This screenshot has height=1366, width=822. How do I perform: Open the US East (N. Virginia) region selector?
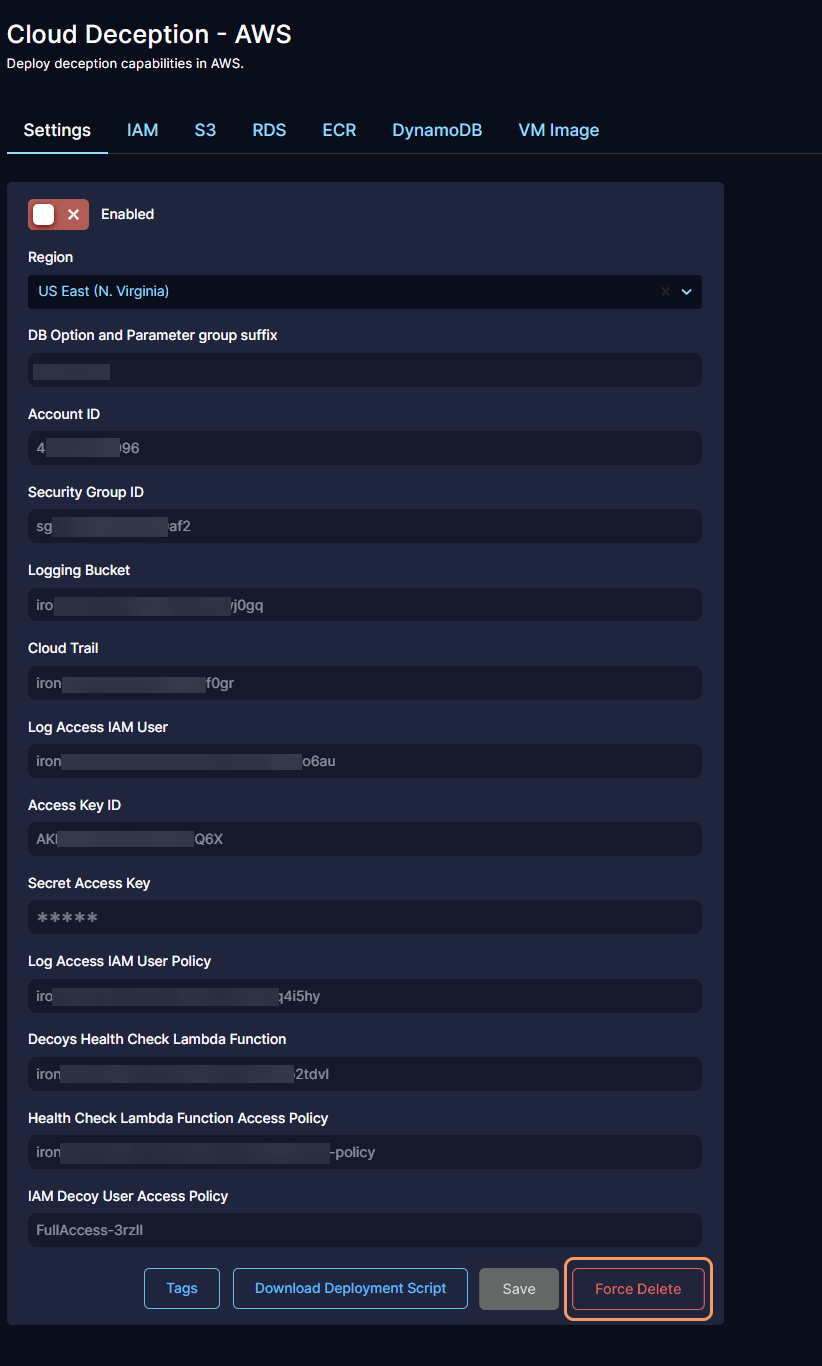click(340, 292)
